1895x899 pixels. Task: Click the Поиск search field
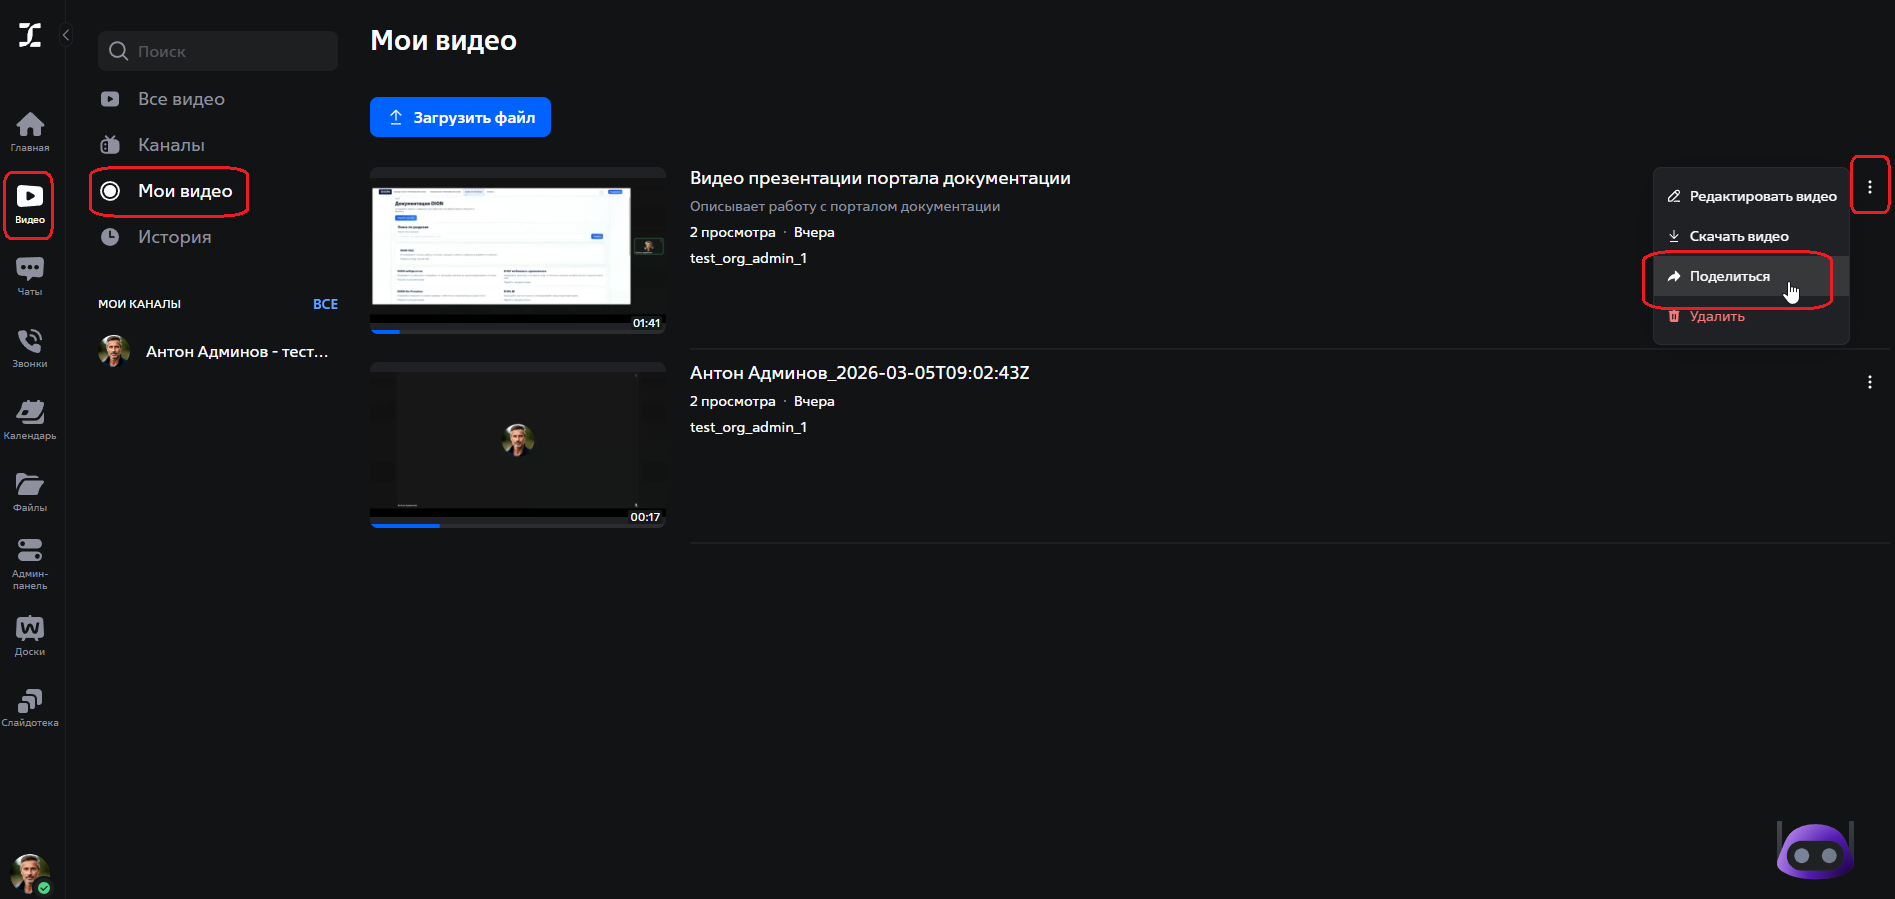pyautogui.click(x=218, y=51)
